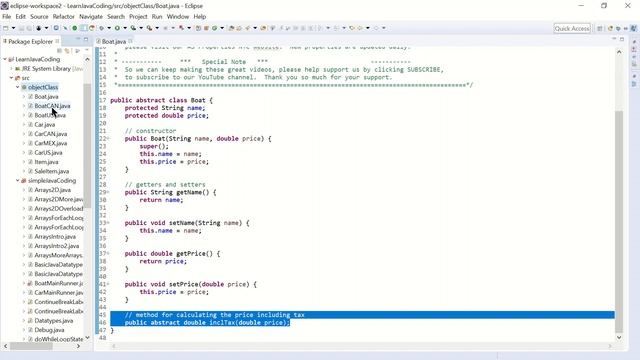This screenshot has height=360, width=640.
Task: Minimize the editor area
Action: coord(613,38)
